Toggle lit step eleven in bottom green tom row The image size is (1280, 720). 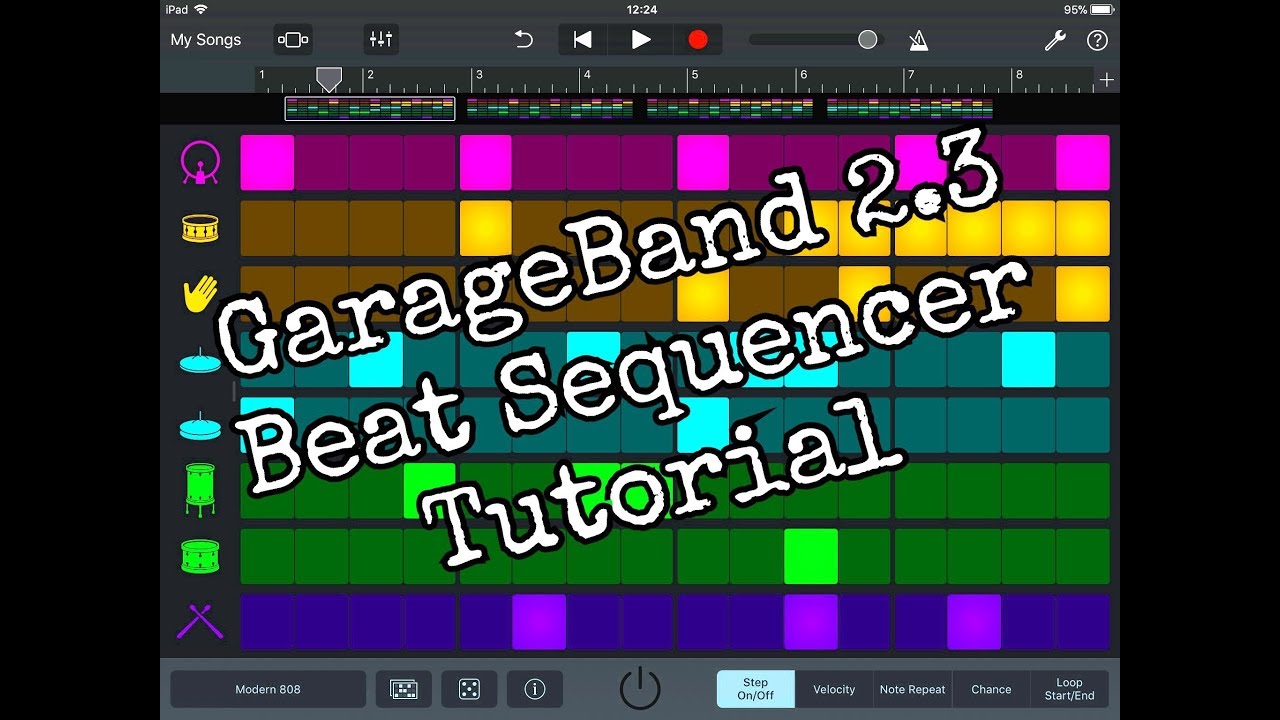point(811,556)
